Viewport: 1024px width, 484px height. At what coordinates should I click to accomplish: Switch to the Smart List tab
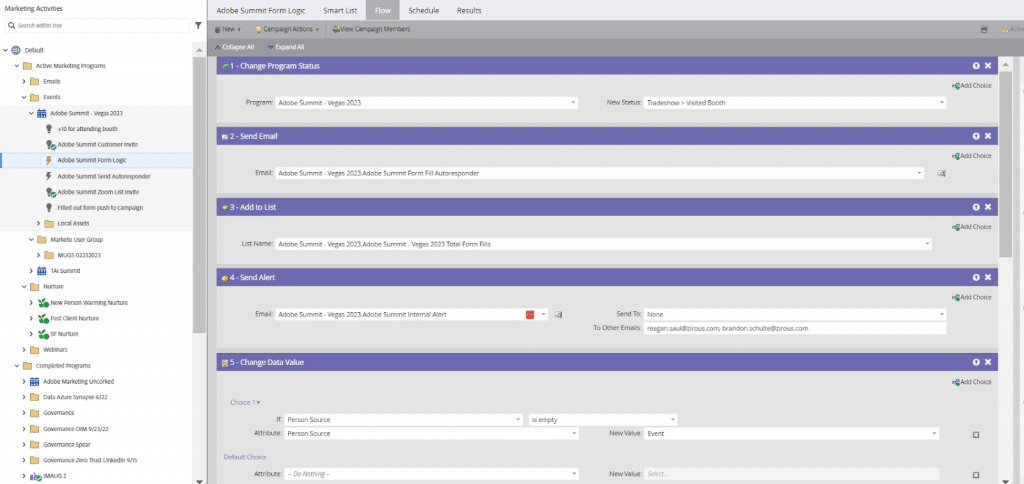(340, 10)
